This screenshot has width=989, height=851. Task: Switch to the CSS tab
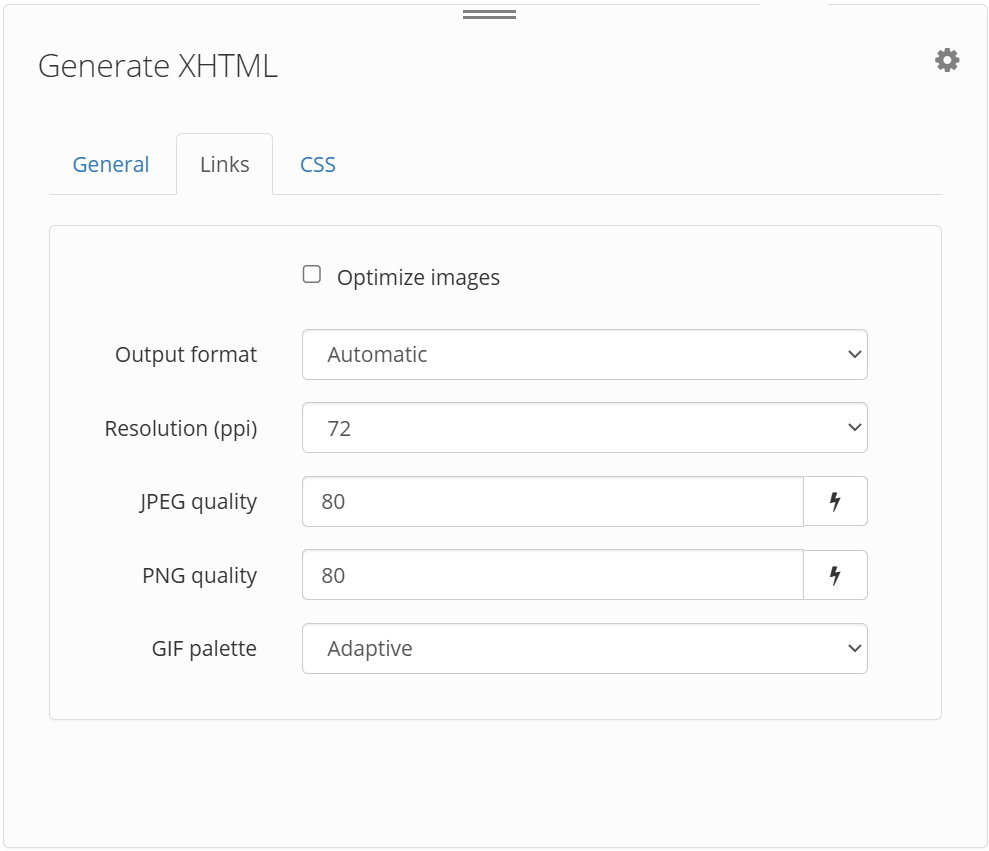(316, 164)
